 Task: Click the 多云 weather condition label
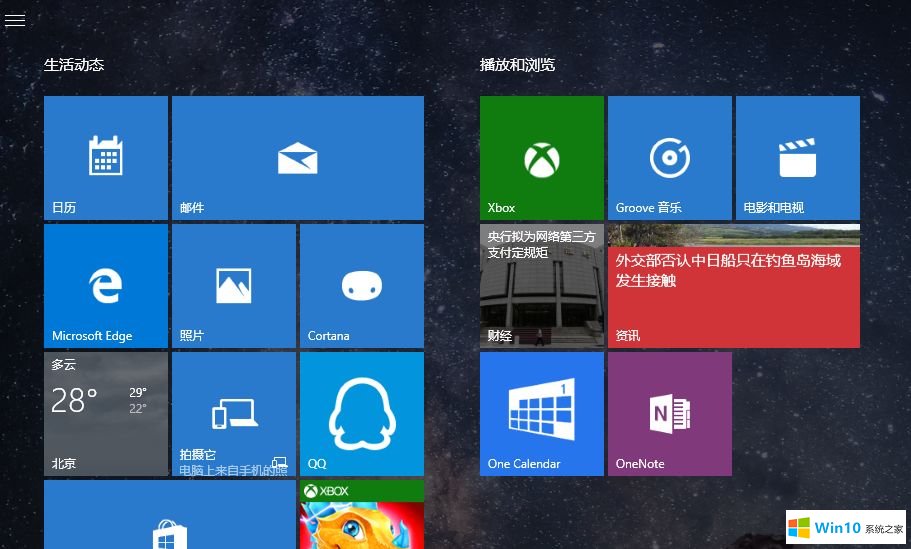(x=63, y=365)
